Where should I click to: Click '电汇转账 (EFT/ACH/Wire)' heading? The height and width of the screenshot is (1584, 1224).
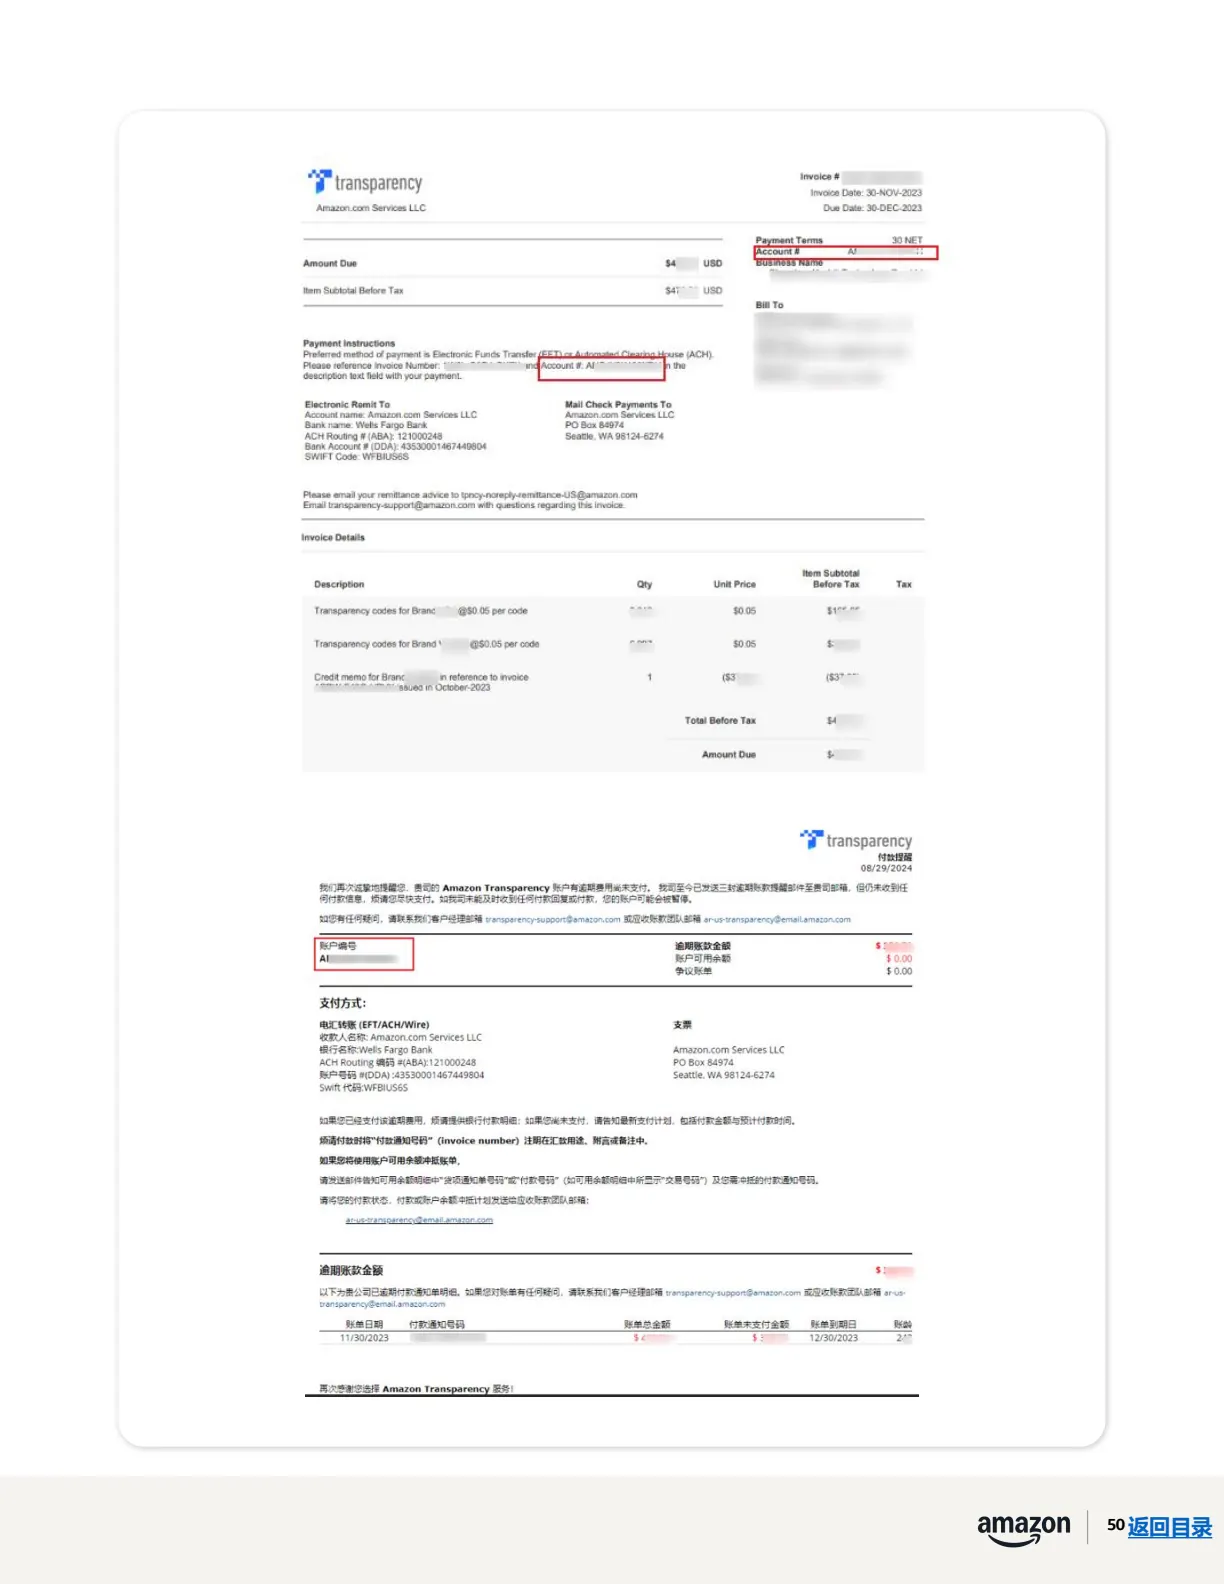[374, 1025]
